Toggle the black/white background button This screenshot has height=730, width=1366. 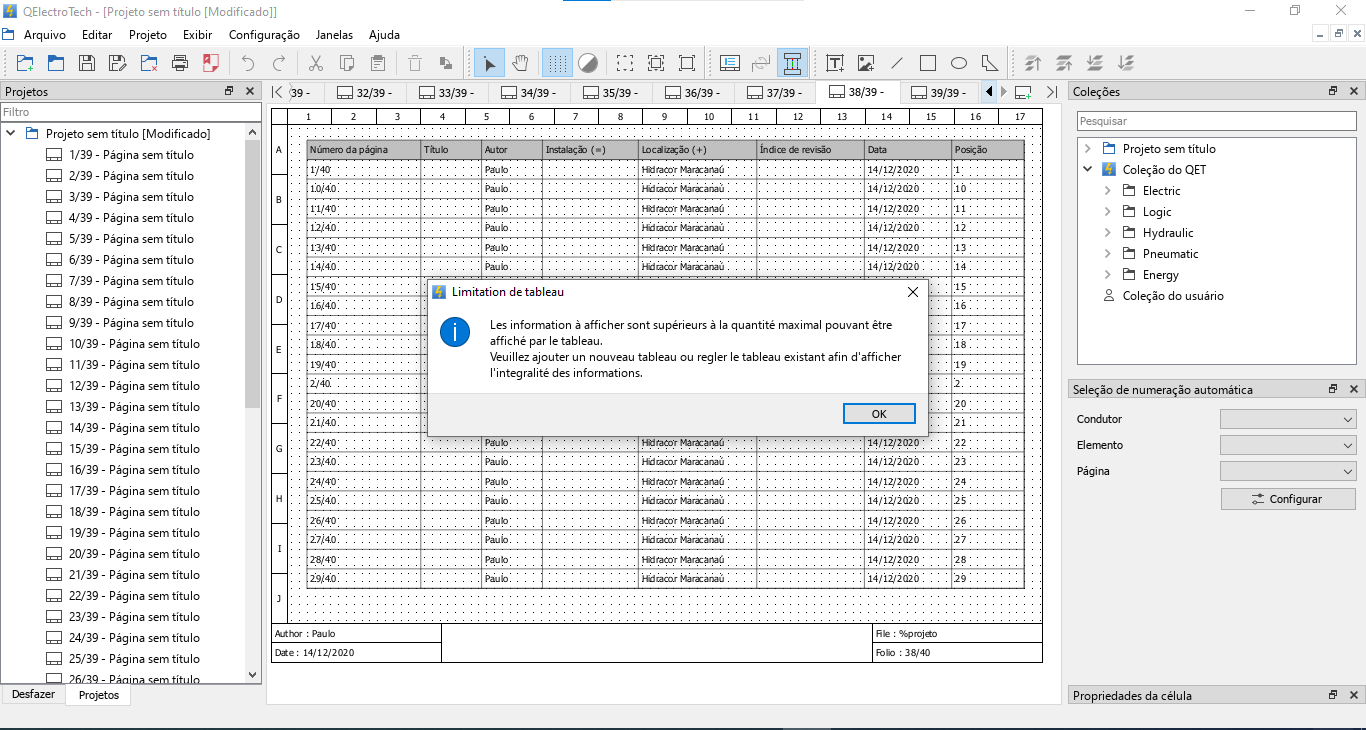(588, 63)
